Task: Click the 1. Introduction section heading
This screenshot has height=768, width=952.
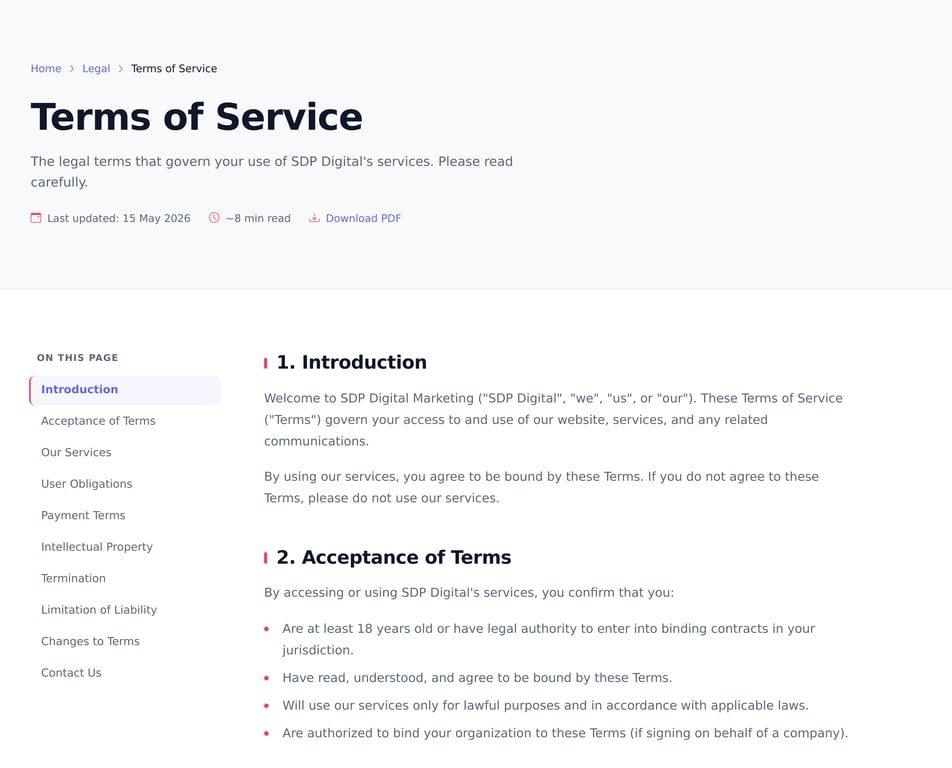Action: click(352, 362)
